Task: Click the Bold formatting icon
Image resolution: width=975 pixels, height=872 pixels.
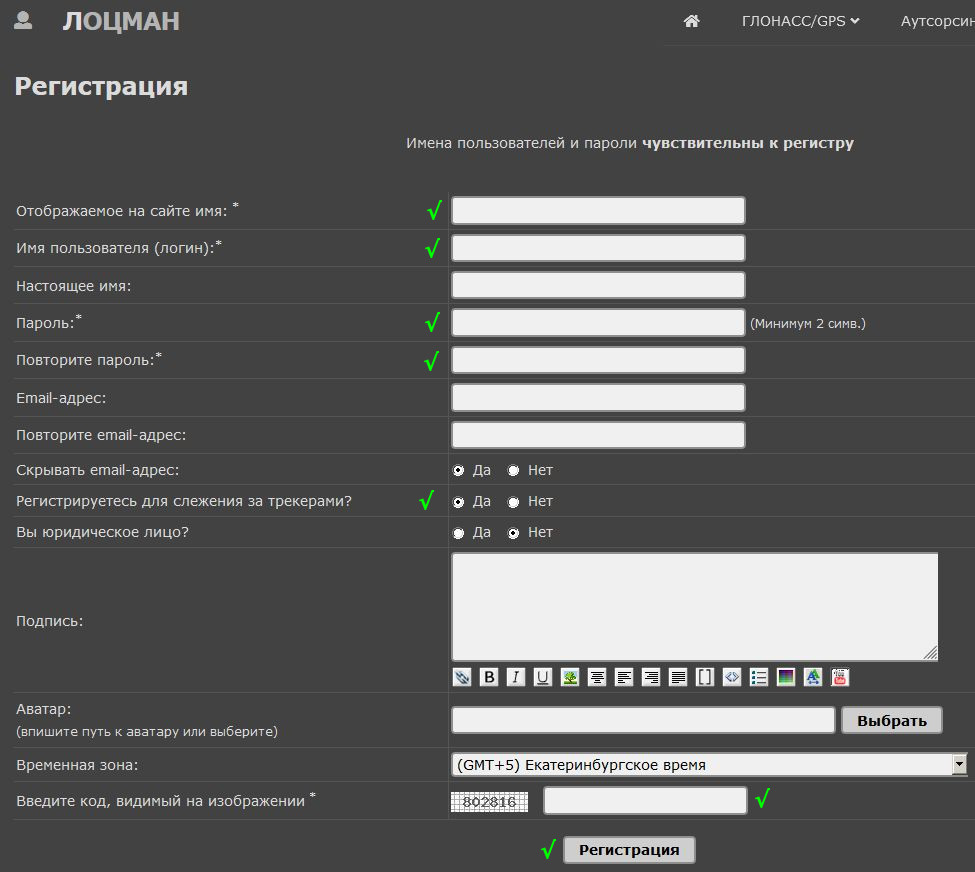Action: coord(489,677)
